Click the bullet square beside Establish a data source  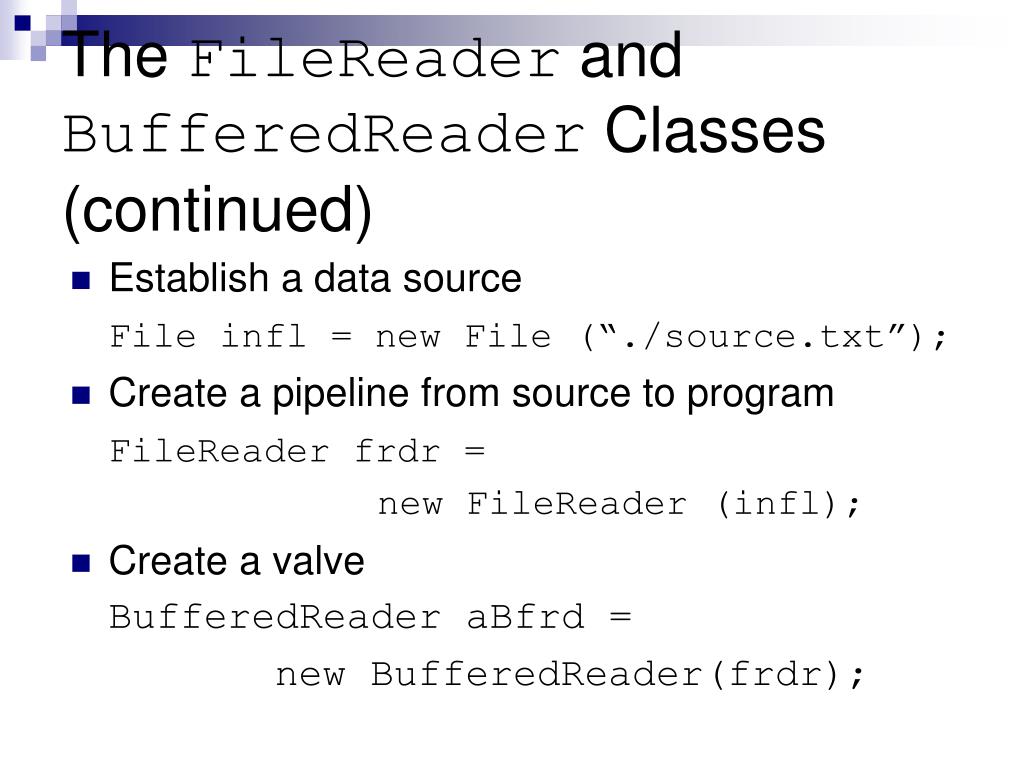click(81, 280)
